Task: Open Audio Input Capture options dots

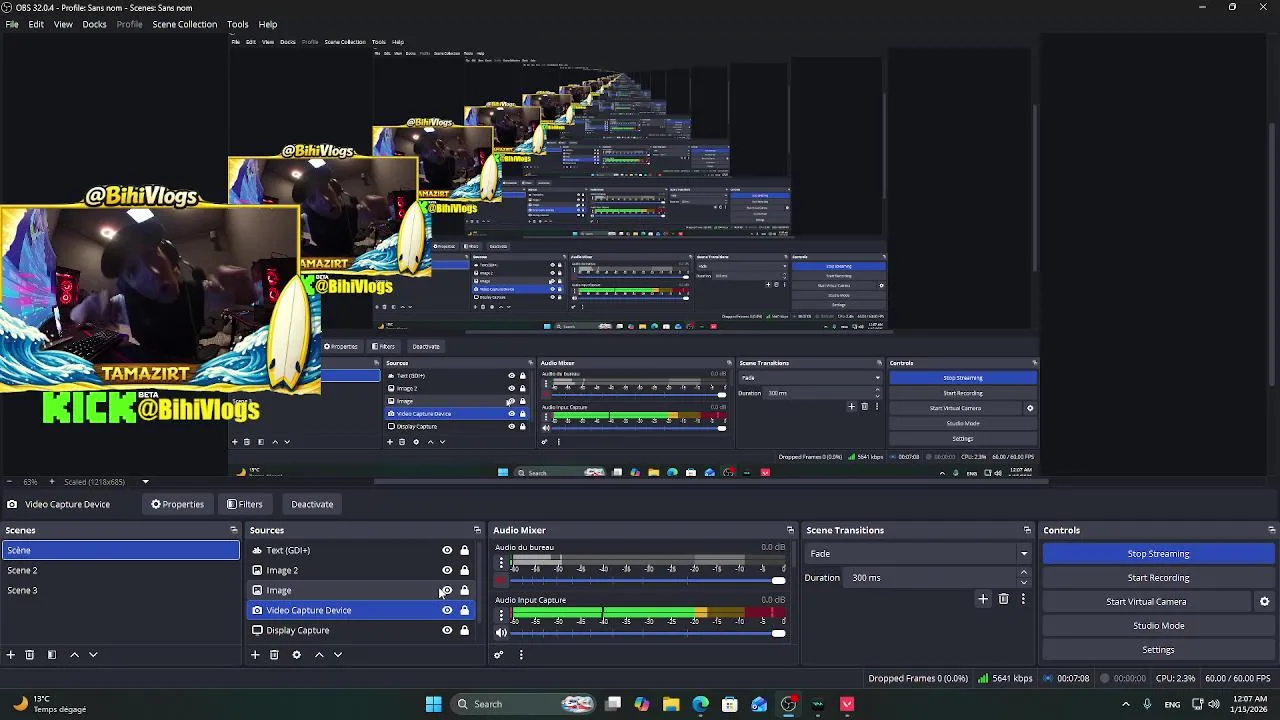Action: 501,615
